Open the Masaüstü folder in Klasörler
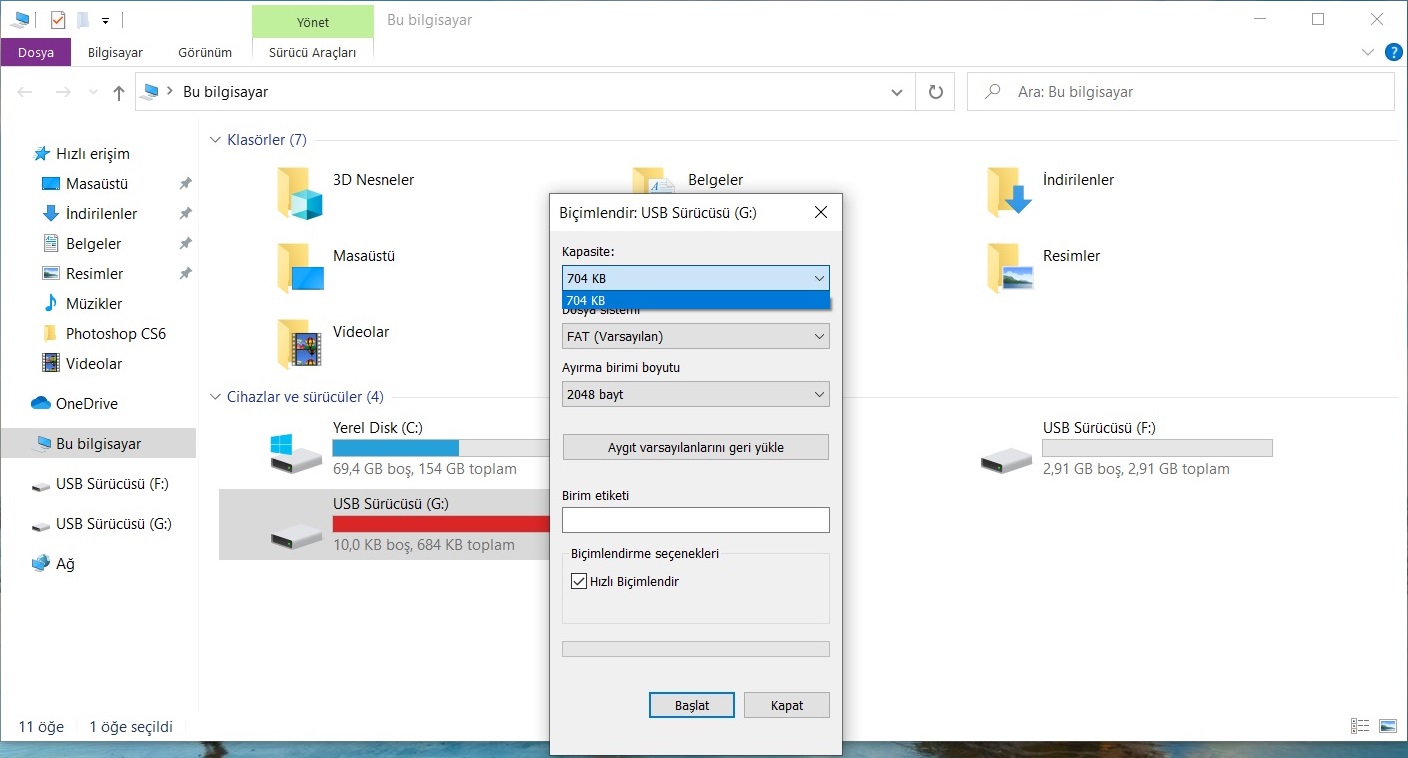The height and width of the screenshot is (758, 1408). 300,268
